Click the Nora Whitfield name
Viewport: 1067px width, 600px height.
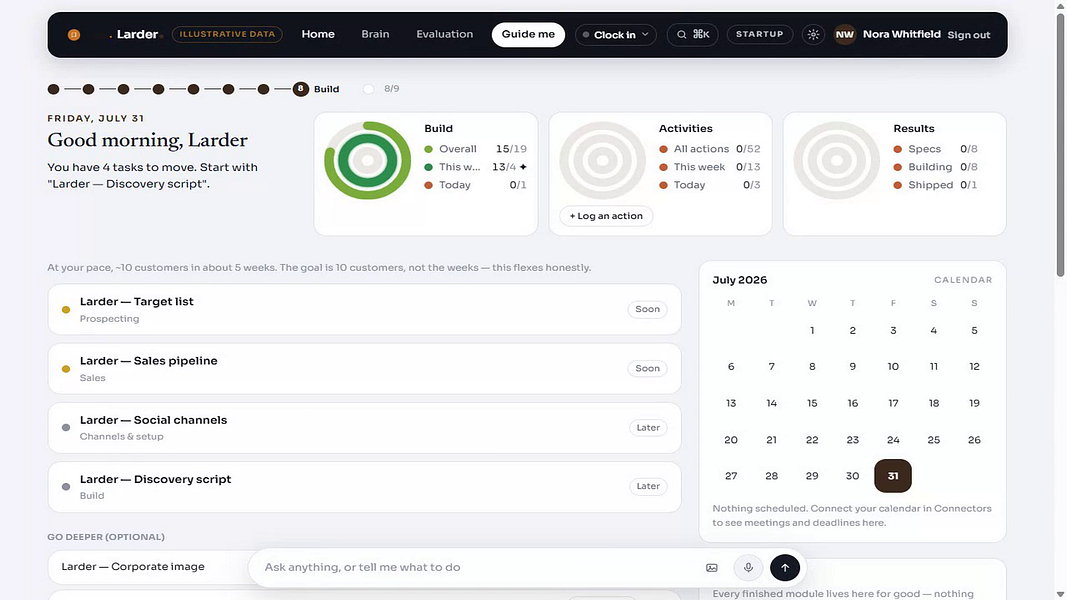tap(902, 34)
